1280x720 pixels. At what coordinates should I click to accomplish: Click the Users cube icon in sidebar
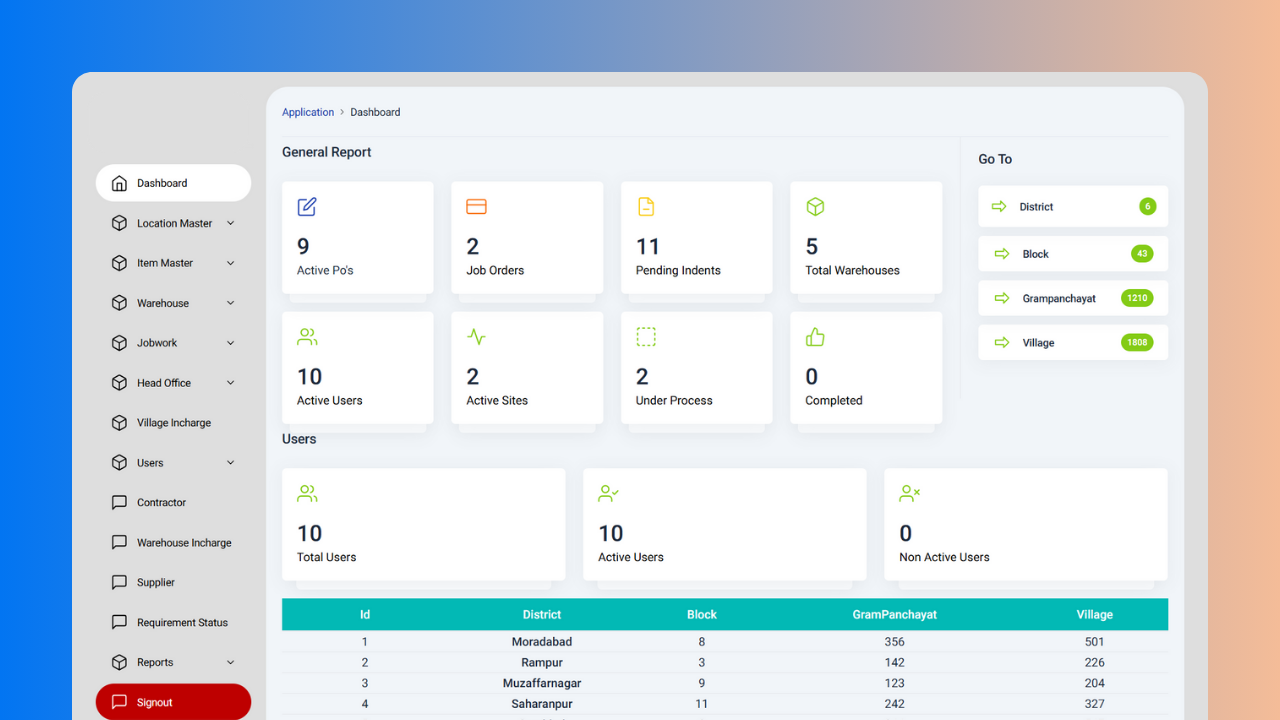pyautogui.click(x=119, y=463)
